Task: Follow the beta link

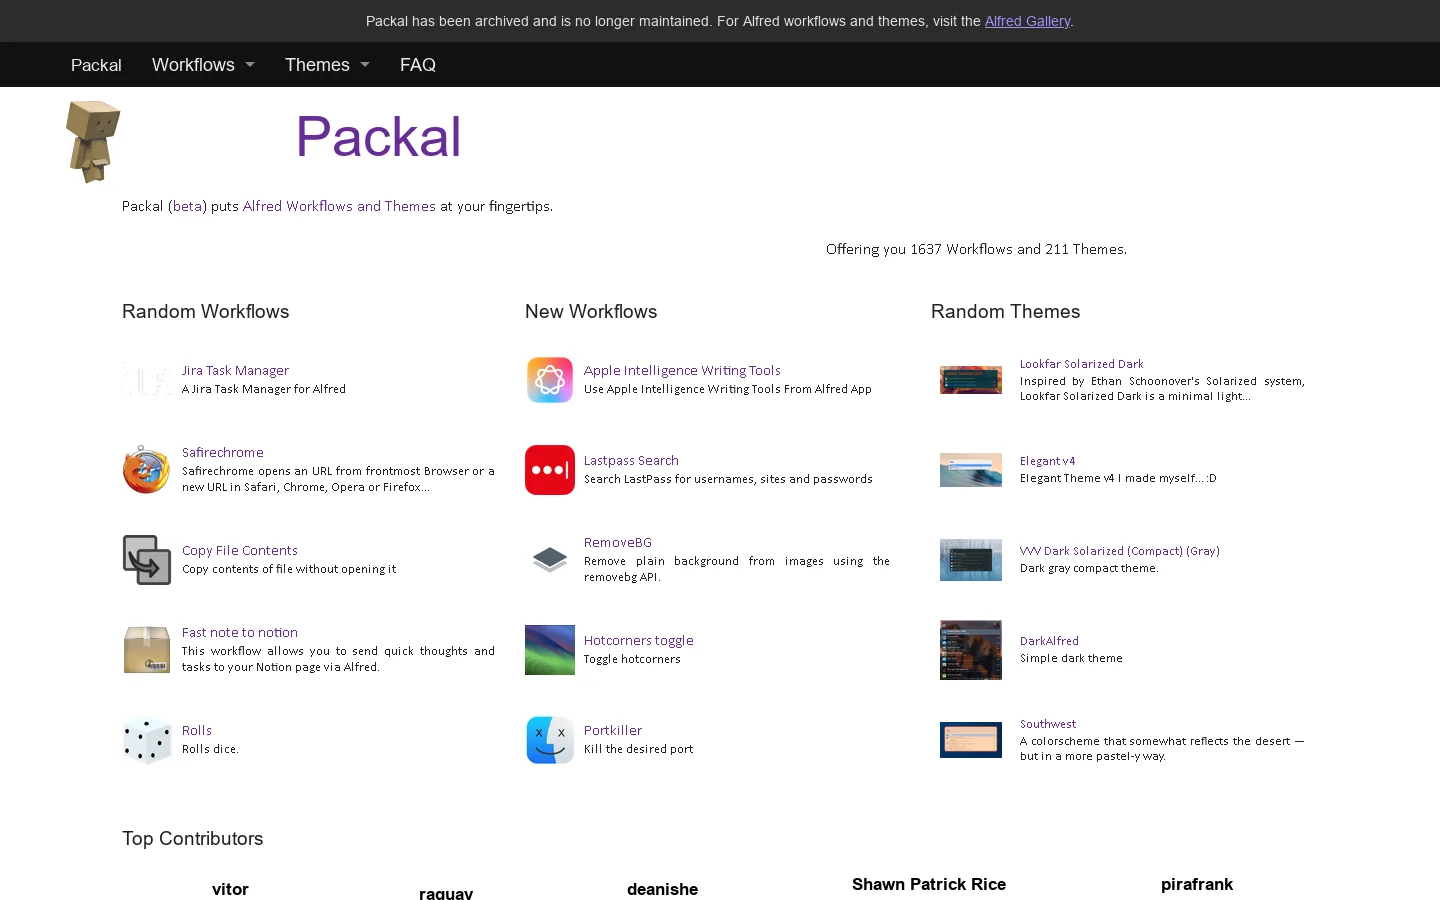Action: (187, 206)
